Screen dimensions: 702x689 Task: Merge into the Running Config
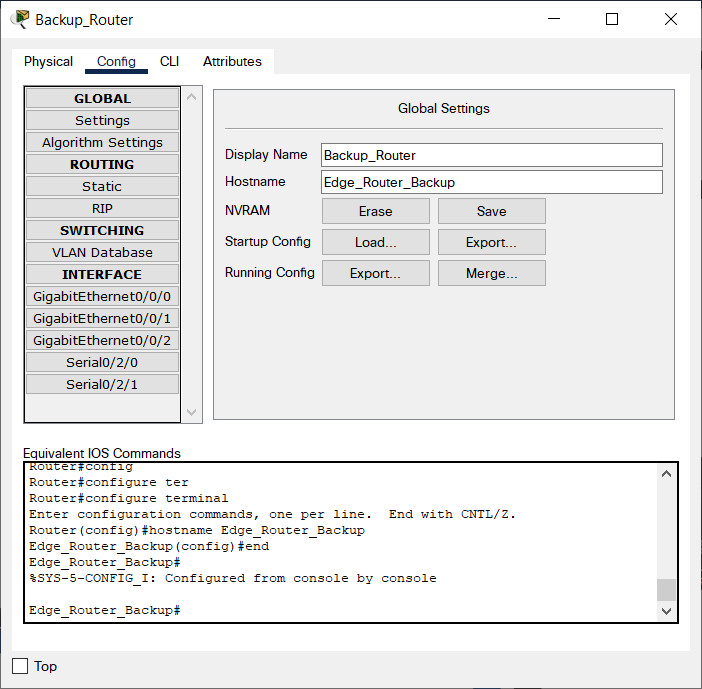(x=491, y=273)
